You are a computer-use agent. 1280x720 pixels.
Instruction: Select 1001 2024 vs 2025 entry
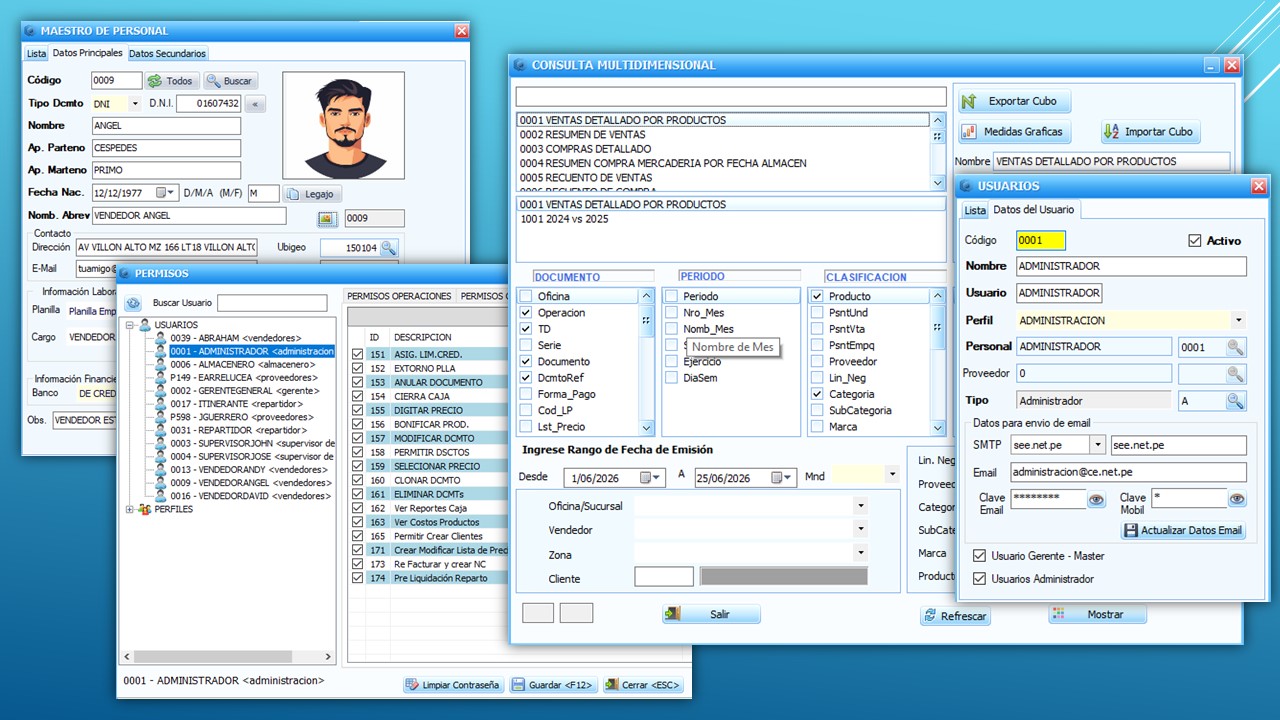click(563, 218)
